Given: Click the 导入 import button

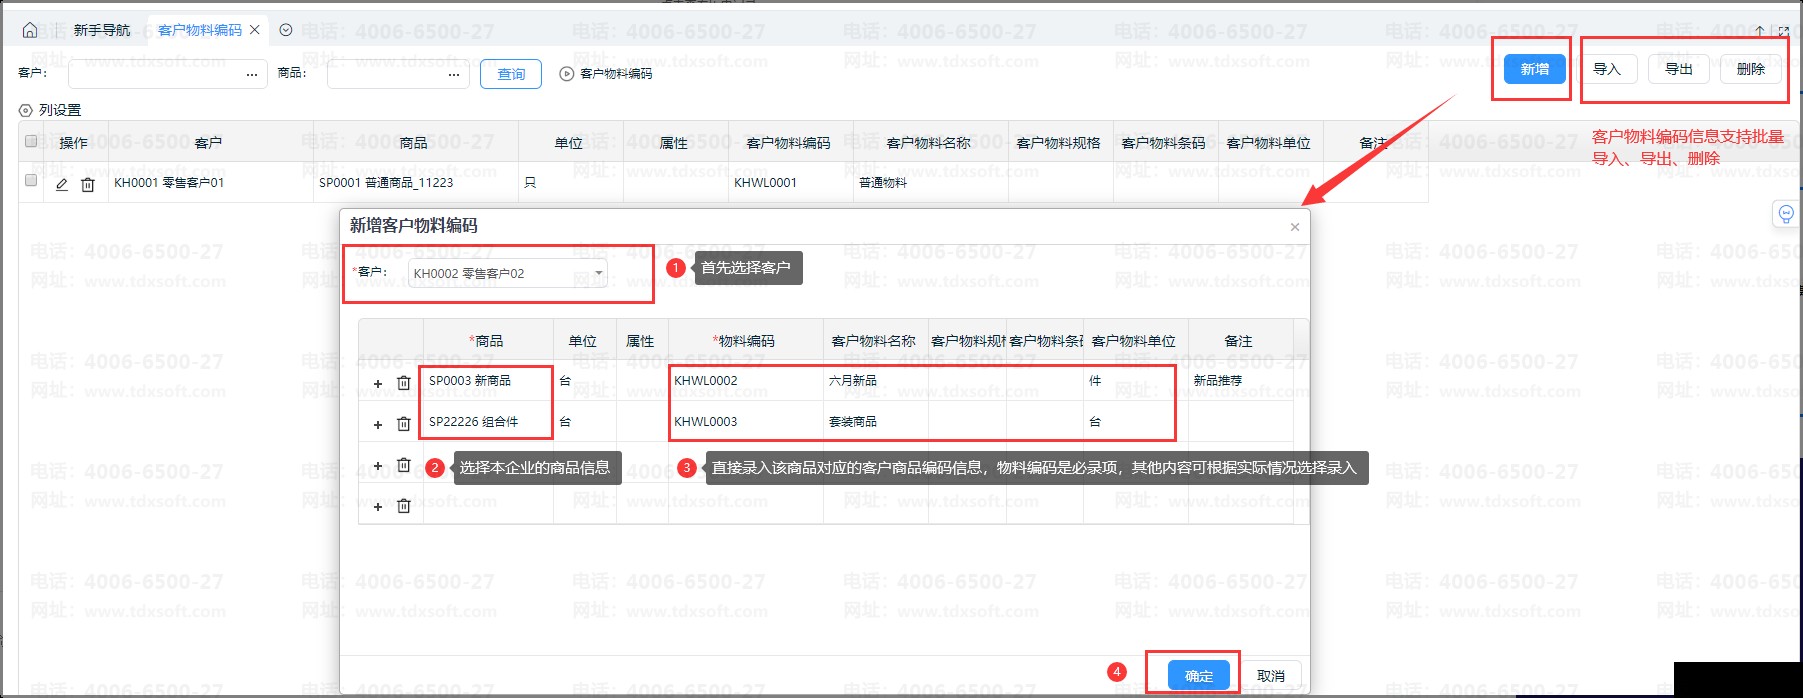Looking at the screenshot, I should pos(1607,69).
